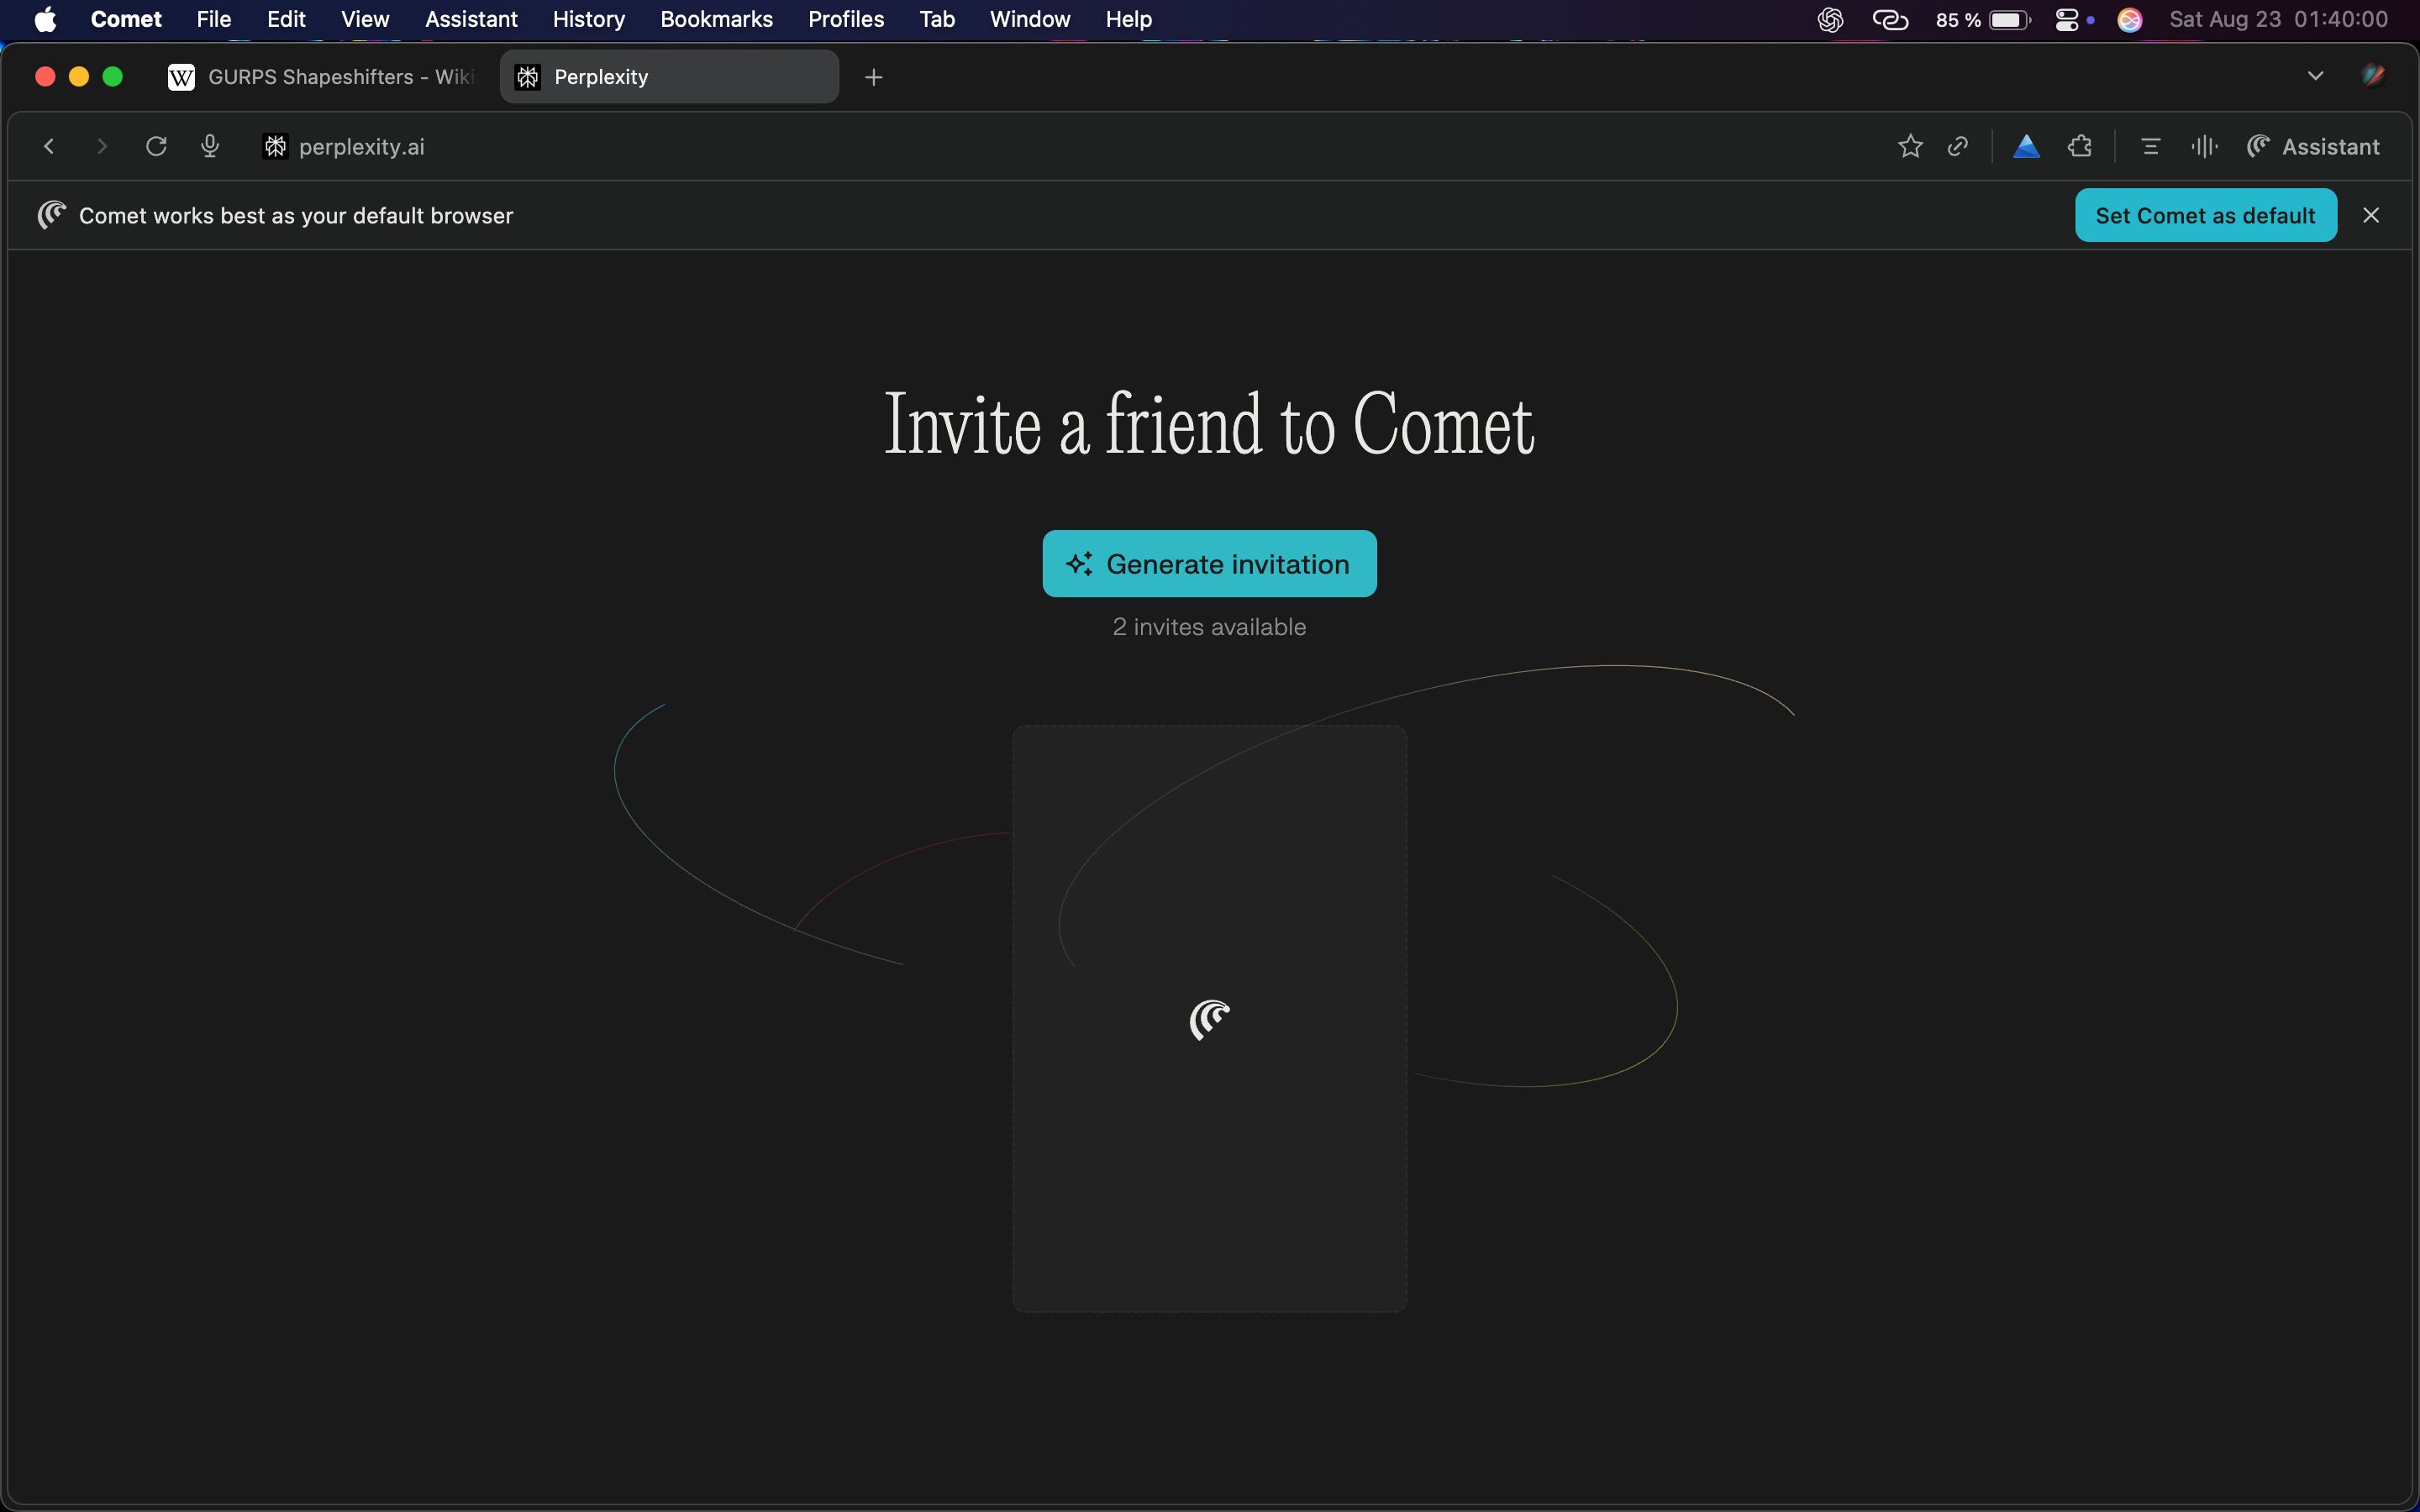Open the Comet application menu
This screenshot has height=1512, width=2420.
click(126, 19)
